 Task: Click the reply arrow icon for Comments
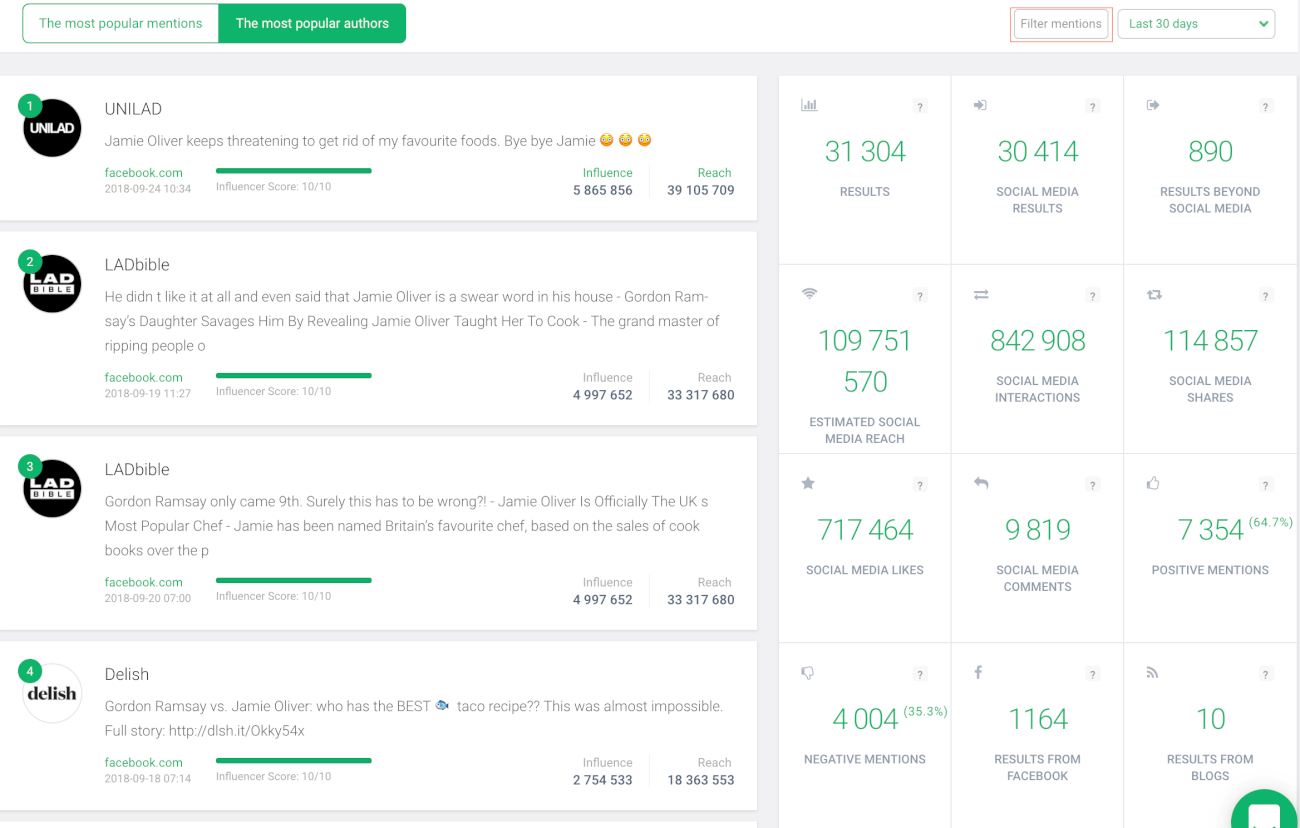tap(981, 483)
